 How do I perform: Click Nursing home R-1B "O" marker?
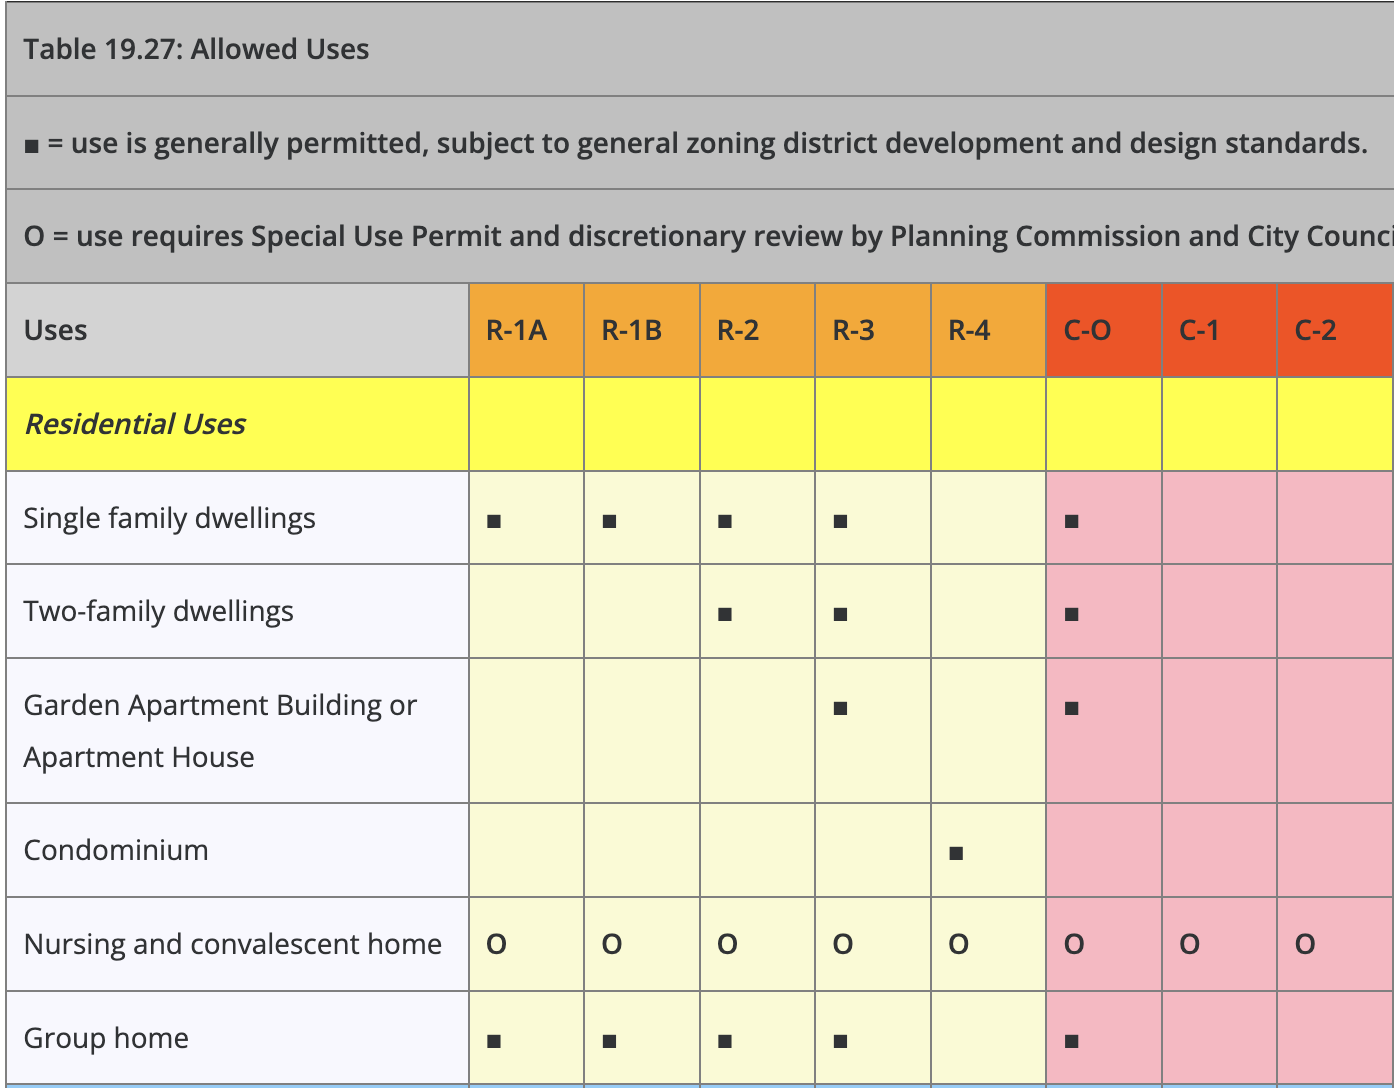pos(612,944)
